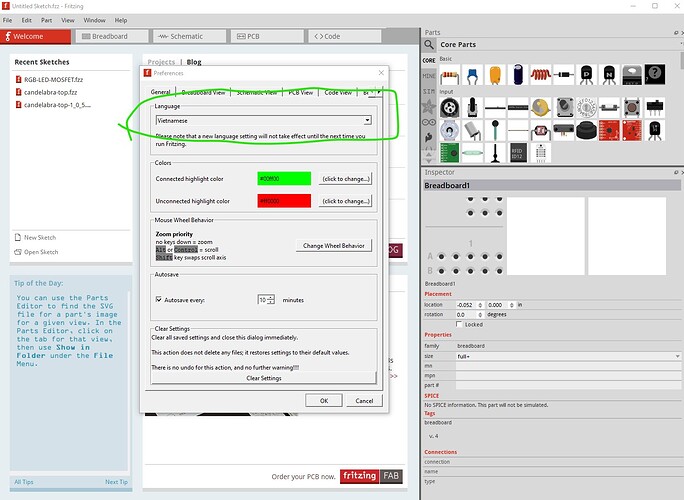Select the mystery part question mark icon
The image size is (684, 500).
(654, 75)
